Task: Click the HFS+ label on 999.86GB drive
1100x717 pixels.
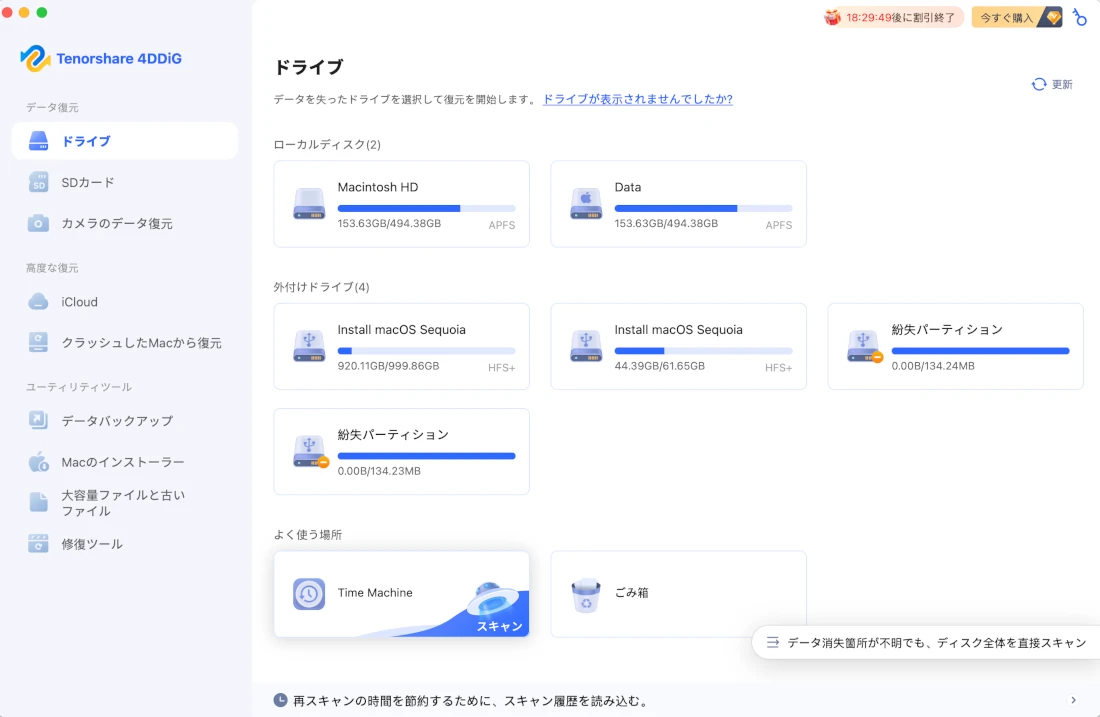Action: [502, 368]
